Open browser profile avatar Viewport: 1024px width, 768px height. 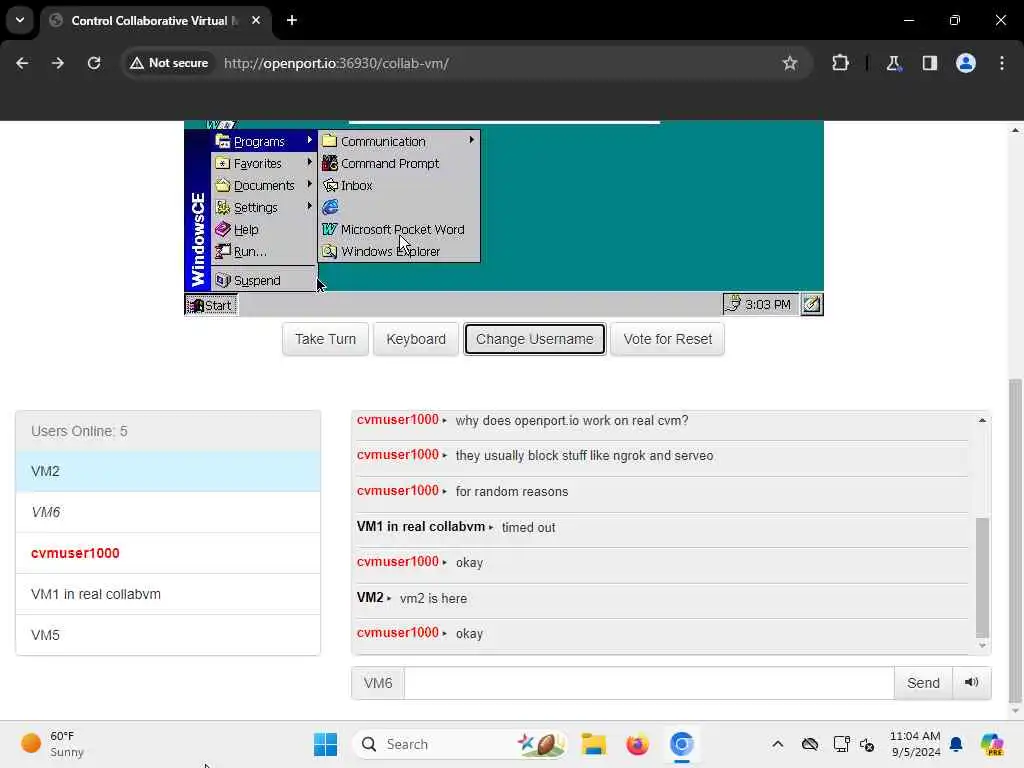965,63
